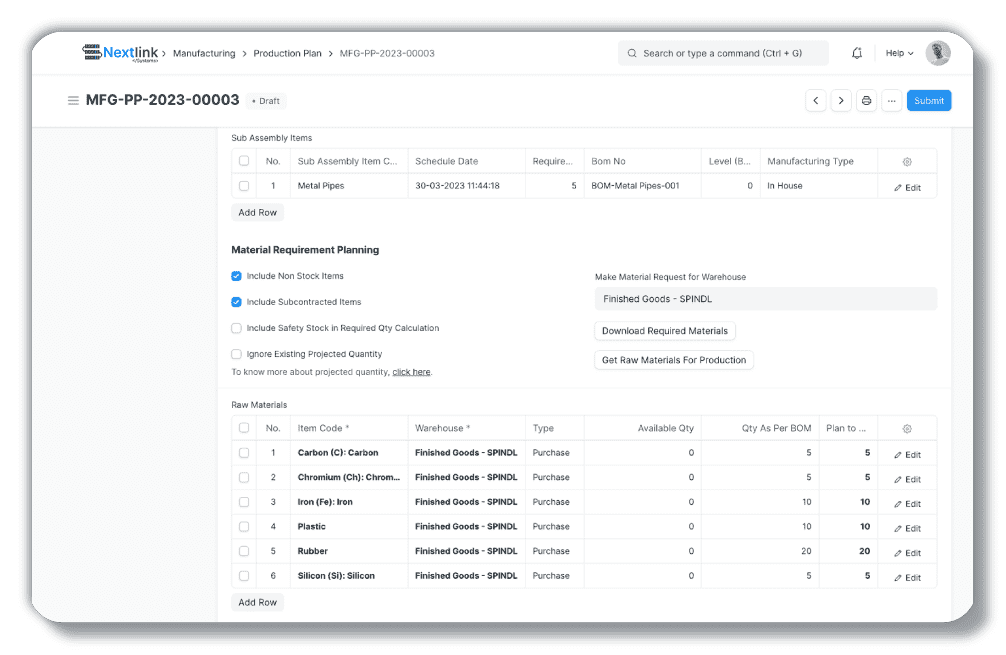Enable Ignore Existing Projected Quantity

pos(236,353)
